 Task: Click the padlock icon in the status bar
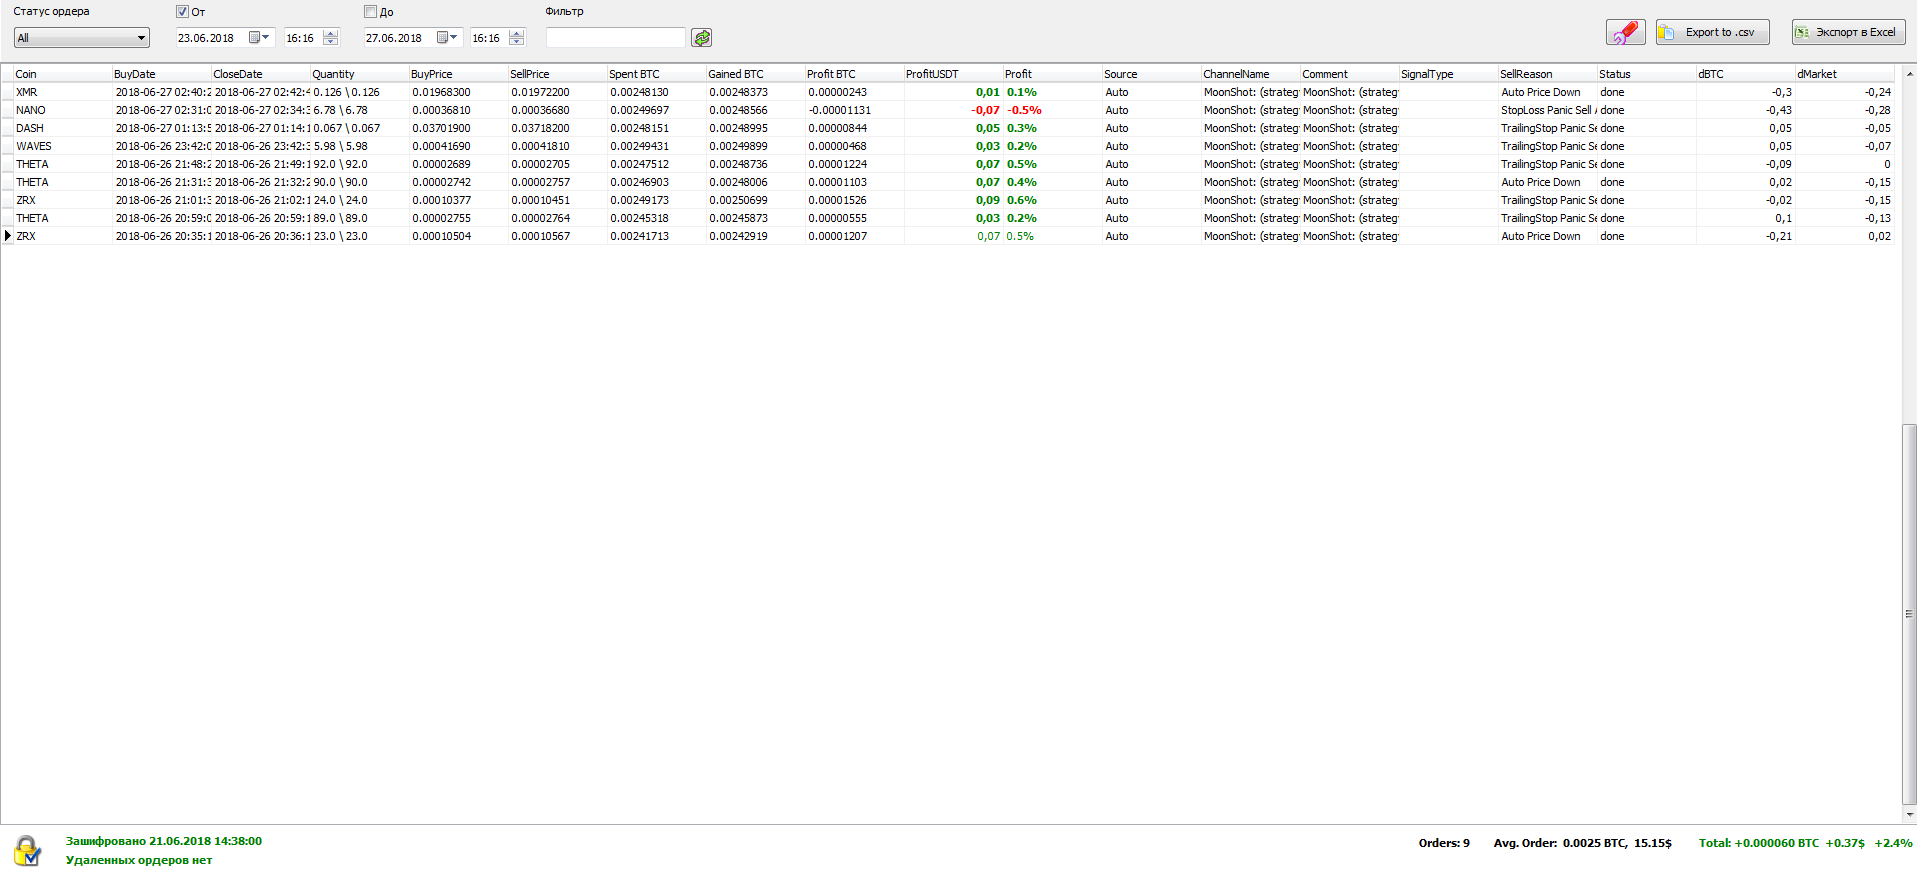[27, 851]
